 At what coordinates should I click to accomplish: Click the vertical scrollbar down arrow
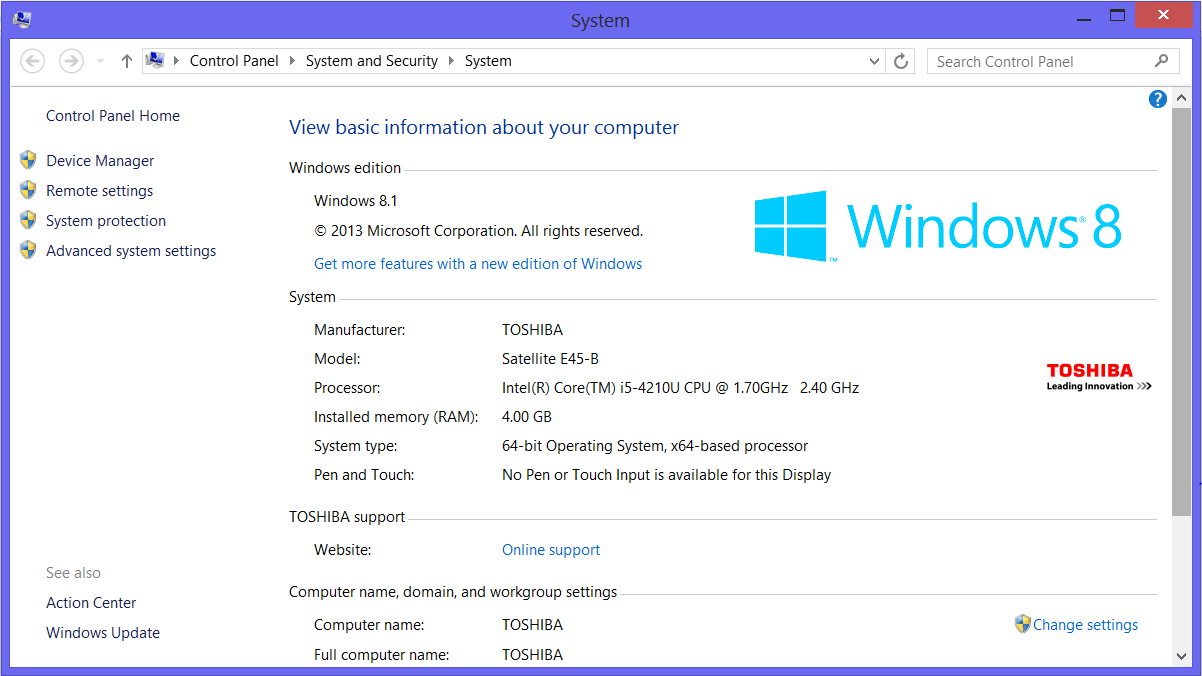point(1181,656)
